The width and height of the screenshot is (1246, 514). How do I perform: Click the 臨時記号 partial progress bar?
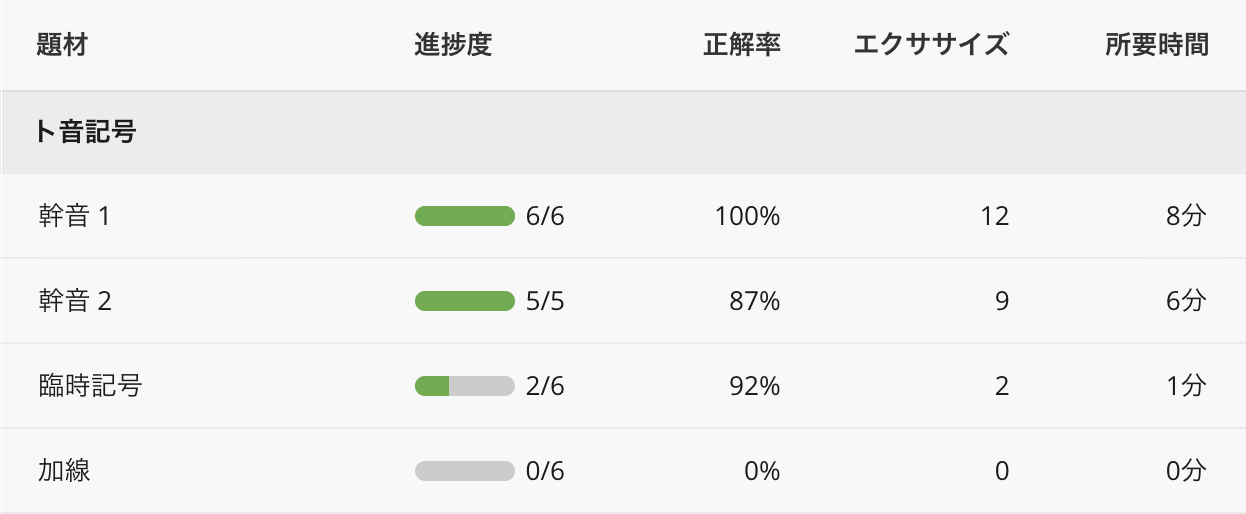pyautogui.click(x=464, y=386)
